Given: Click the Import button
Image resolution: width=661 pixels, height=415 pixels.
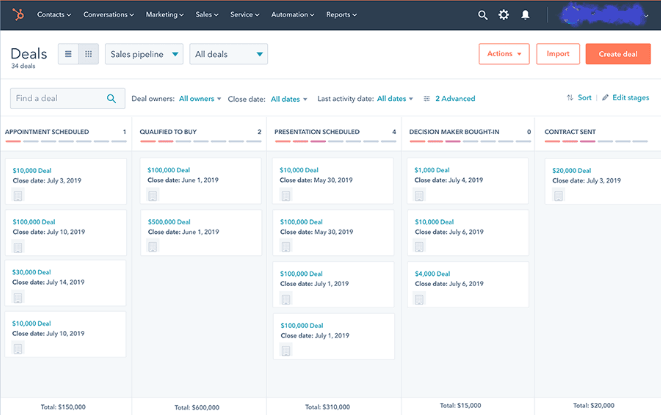Looking at the screenshot, I should coord(557,54).
